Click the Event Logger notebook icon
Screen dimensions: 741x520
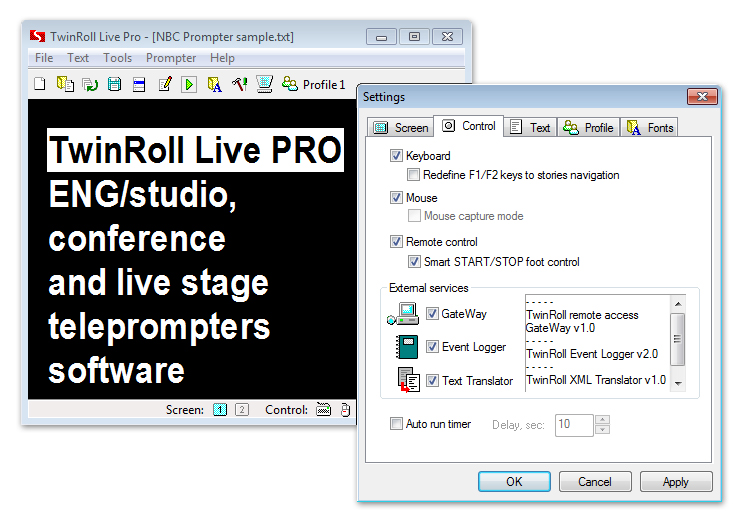407,347
